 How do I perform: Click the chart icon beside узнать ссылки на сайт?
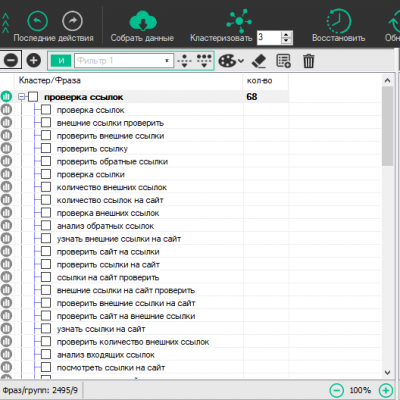(x=6, y=329)
